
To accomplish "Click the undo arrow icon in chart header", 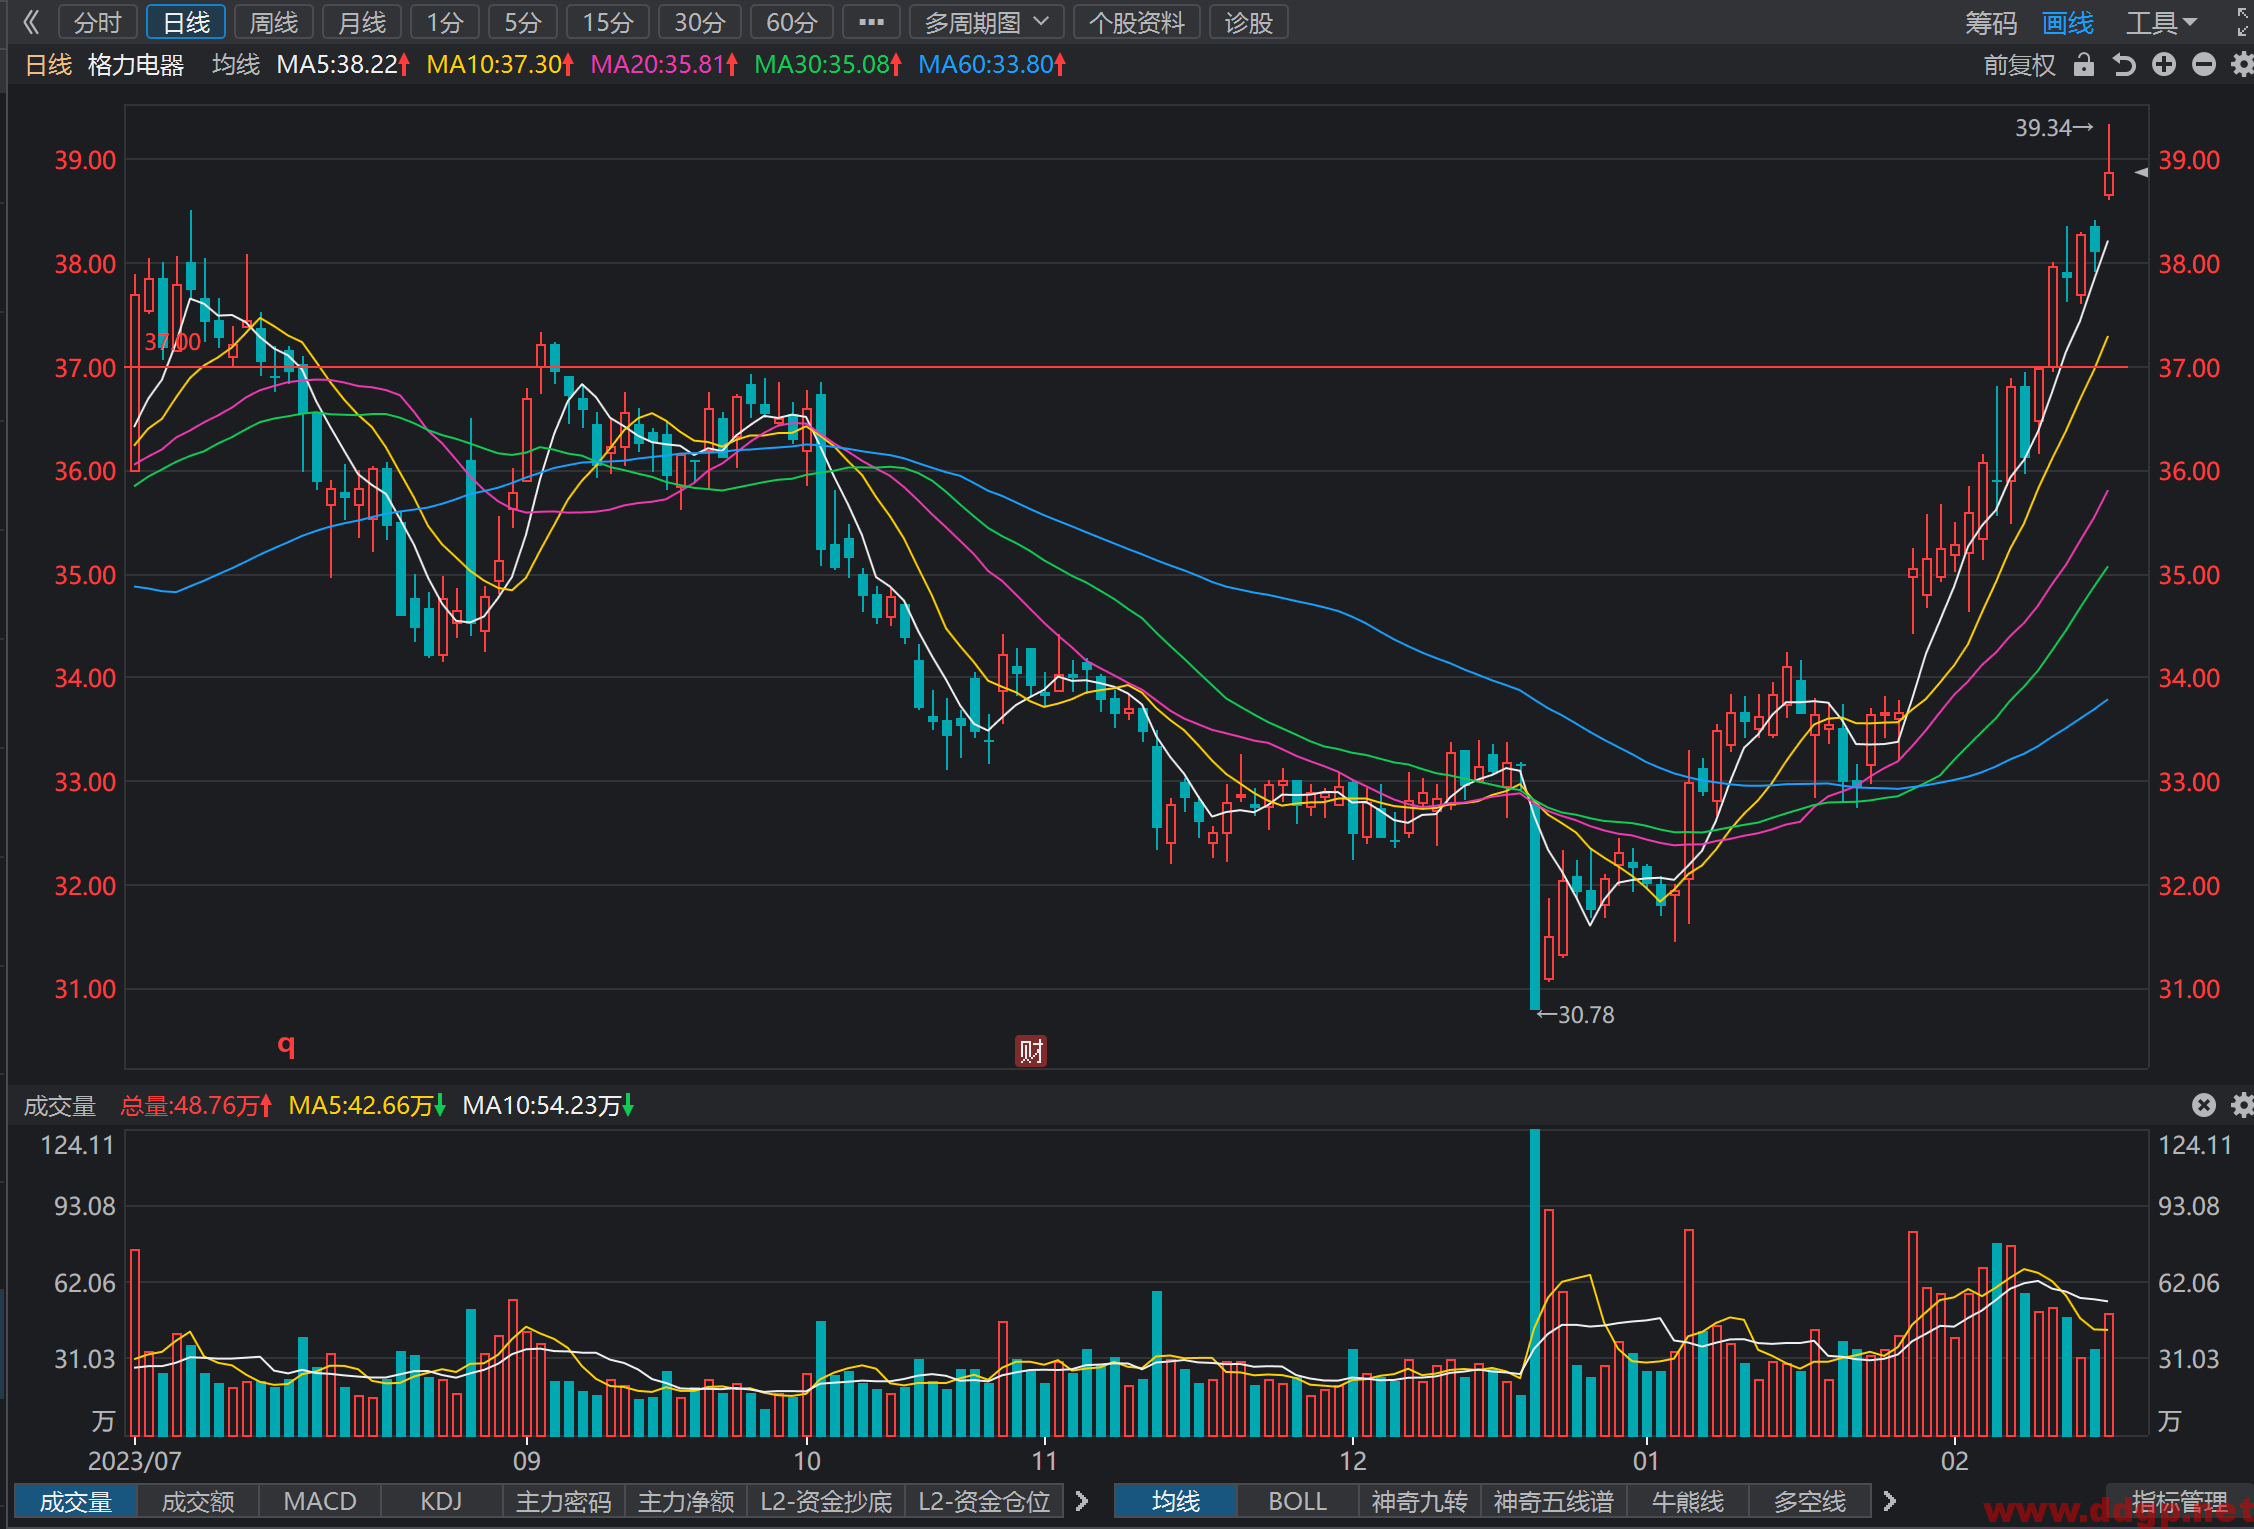I will (x=2124, y=65).
